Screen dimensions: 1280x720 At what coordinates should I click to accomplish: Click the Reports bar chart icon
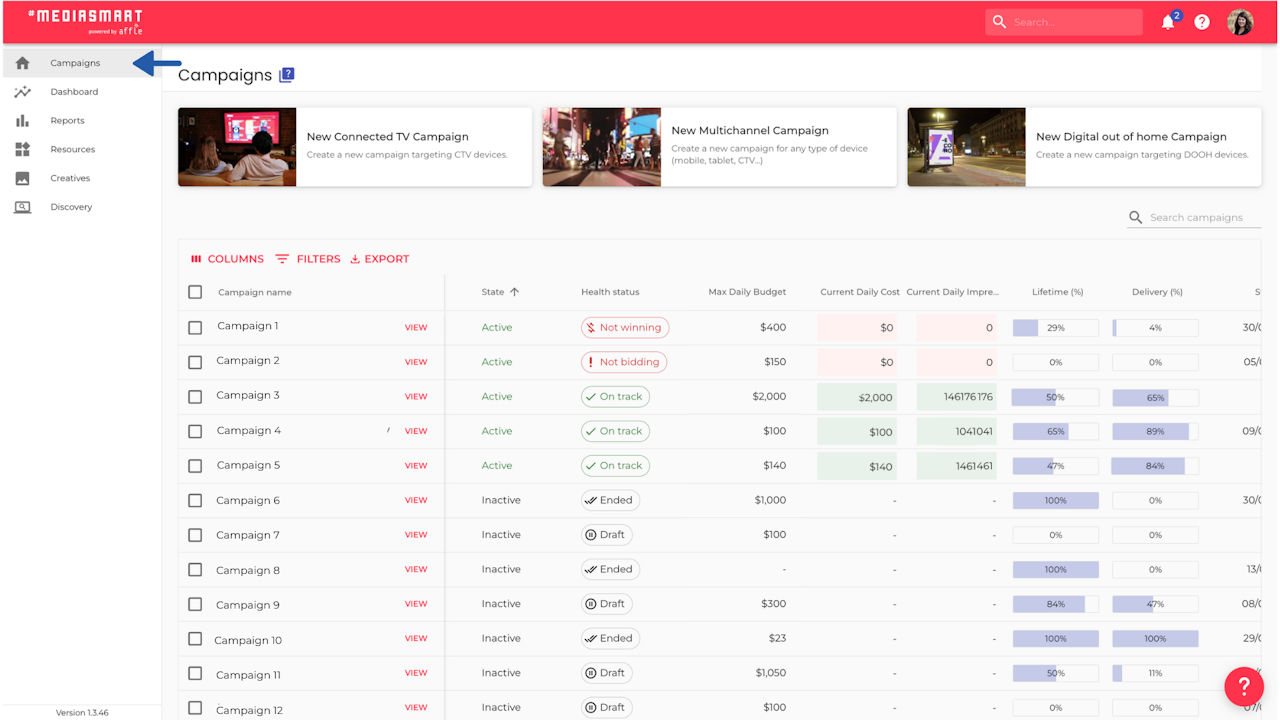coord(22,121)
